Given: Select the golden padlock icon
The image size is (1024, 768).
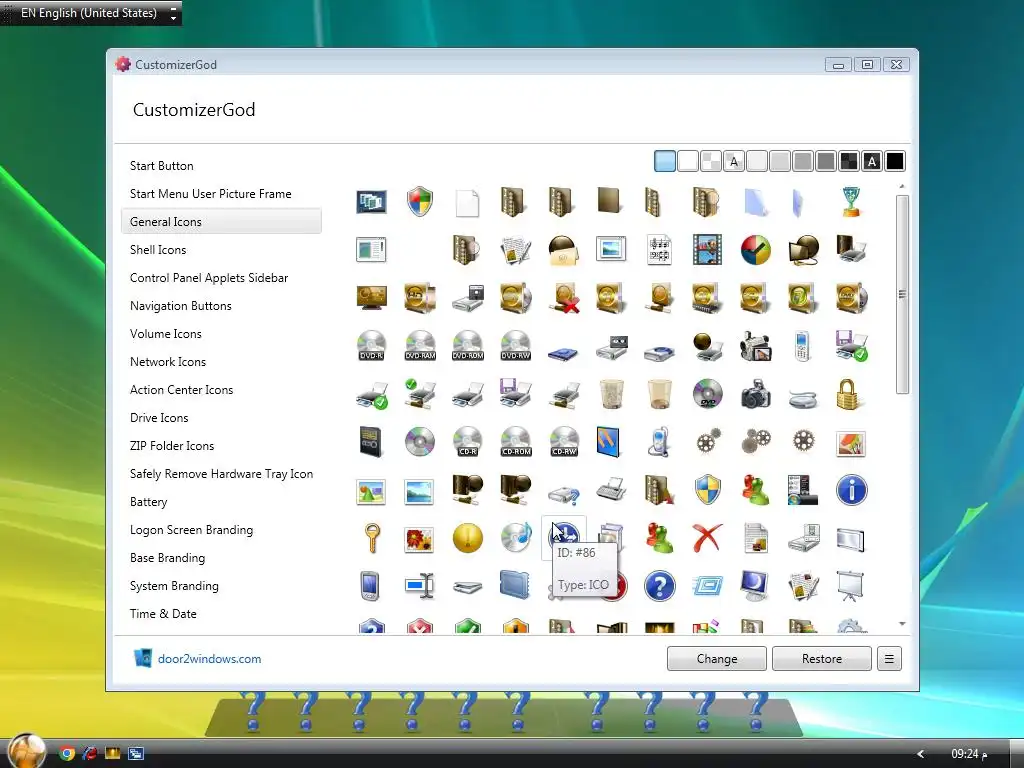Looking at the screenshot, I should point(848,394).
